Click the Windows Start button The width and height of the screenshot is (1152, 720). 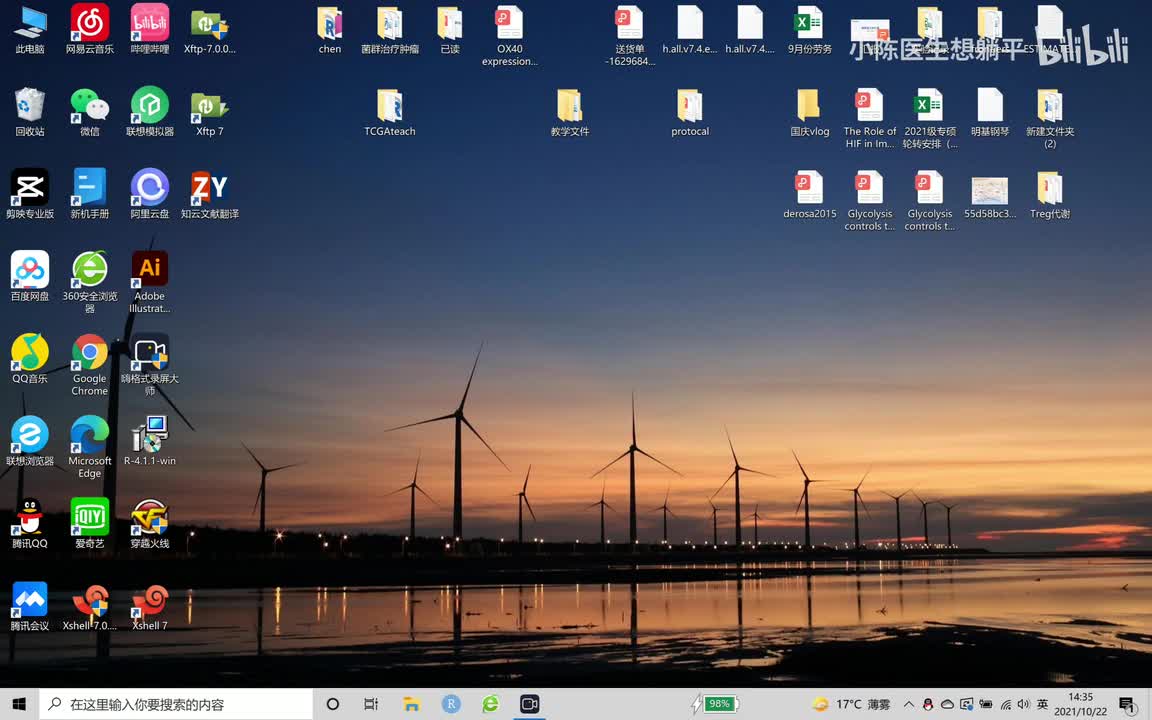[x=19, y=704]
